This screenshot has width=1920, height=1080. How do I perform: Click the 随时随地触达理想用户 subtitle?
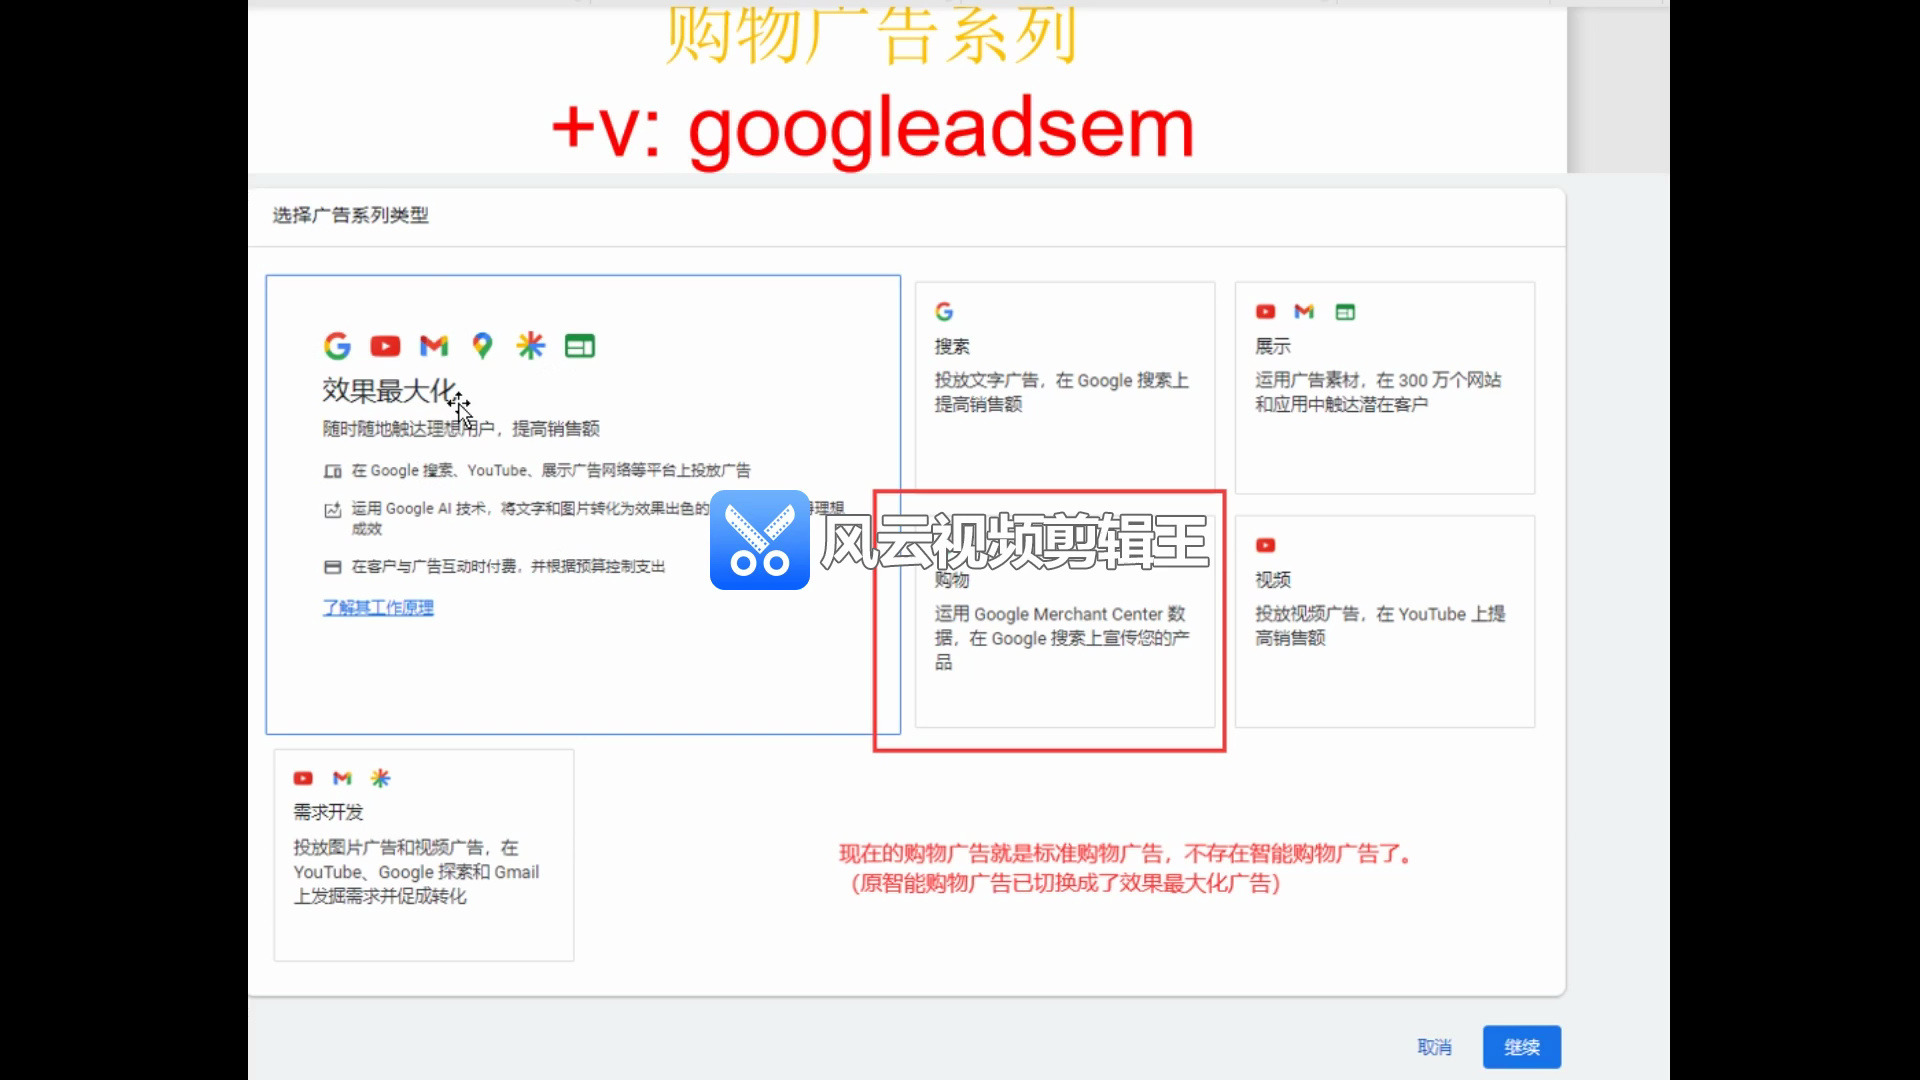461,429
